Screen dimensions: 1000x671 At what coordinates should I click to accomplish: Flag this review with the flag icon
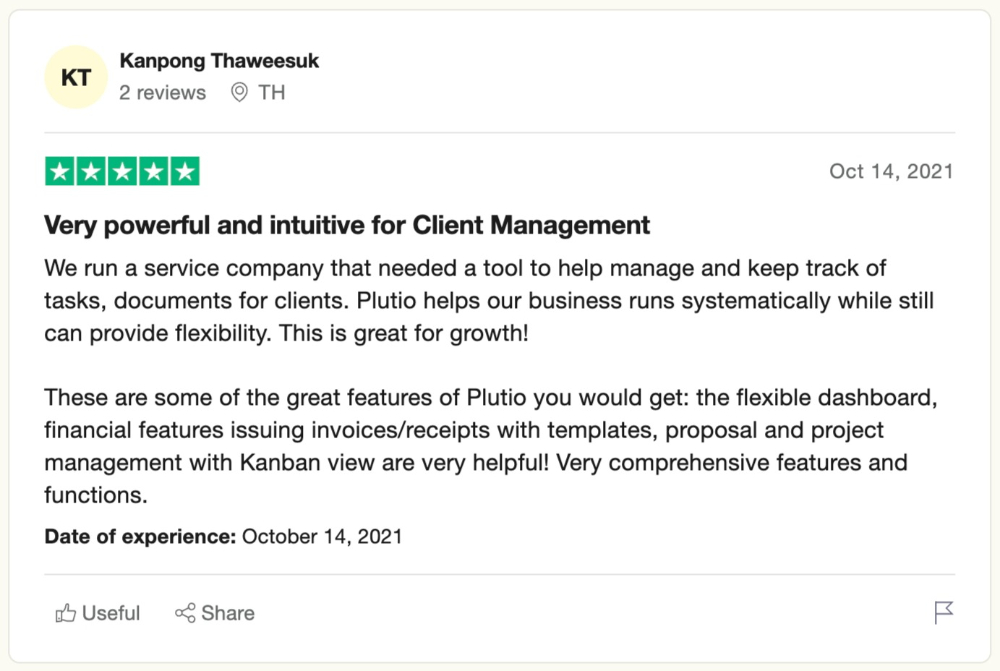943,612
